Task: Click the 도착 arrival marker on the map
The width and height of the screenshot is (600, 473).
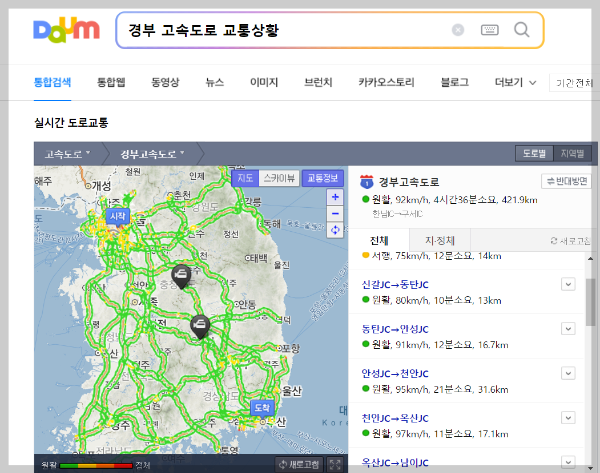Action: pyautogui.click(x=262, y=408)
